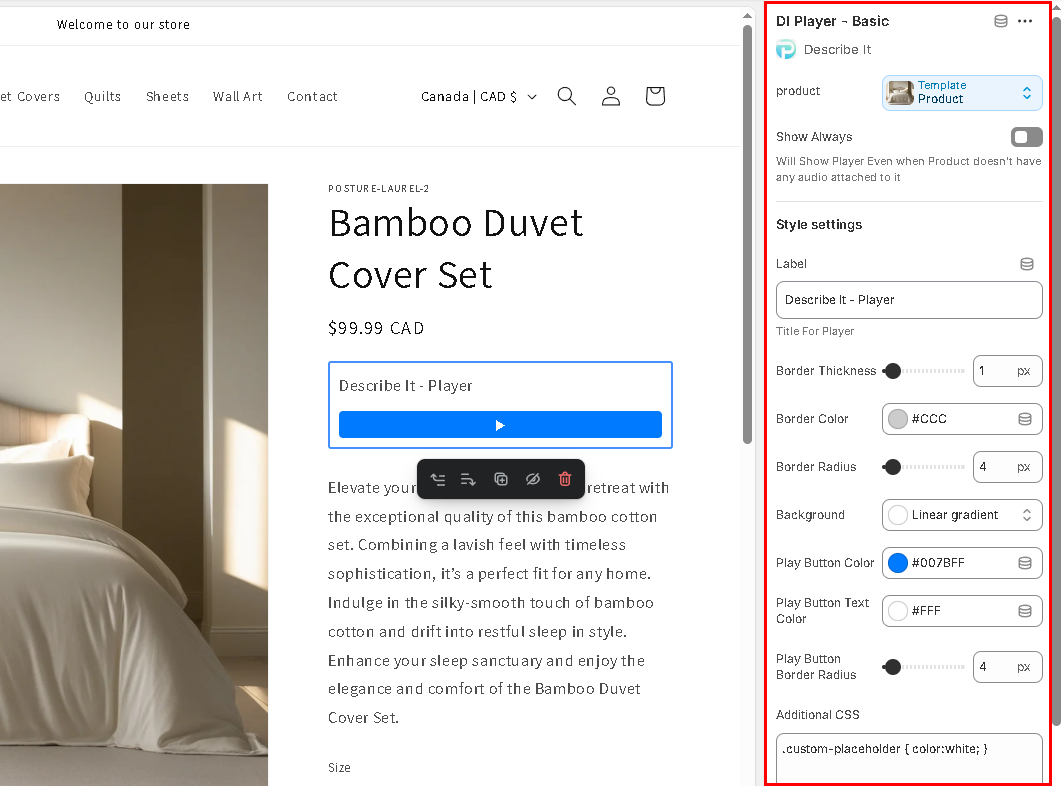Viewport: 1064px width, 786px height.
Task: Open the Contact menu item
Action: [x=312, y=97]
